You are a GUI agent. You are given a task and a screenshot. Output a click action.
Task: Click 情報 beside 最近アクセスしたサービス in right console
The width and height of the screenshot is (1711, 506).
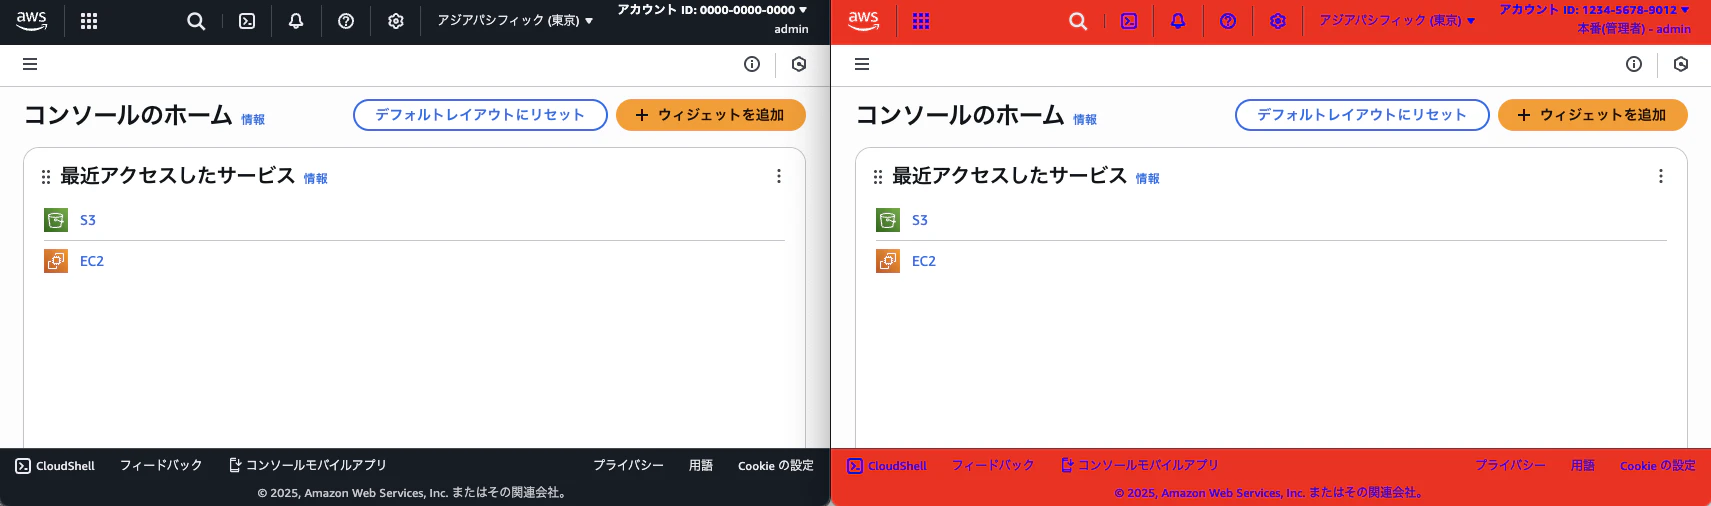pyautogui.click(x=1148, y=179)
